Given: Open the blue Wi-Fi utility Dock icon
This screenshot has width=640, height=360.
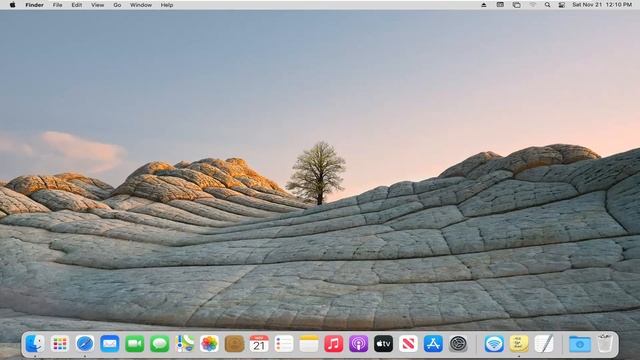Looking at the screenshot, I should (x=494, y=344).
